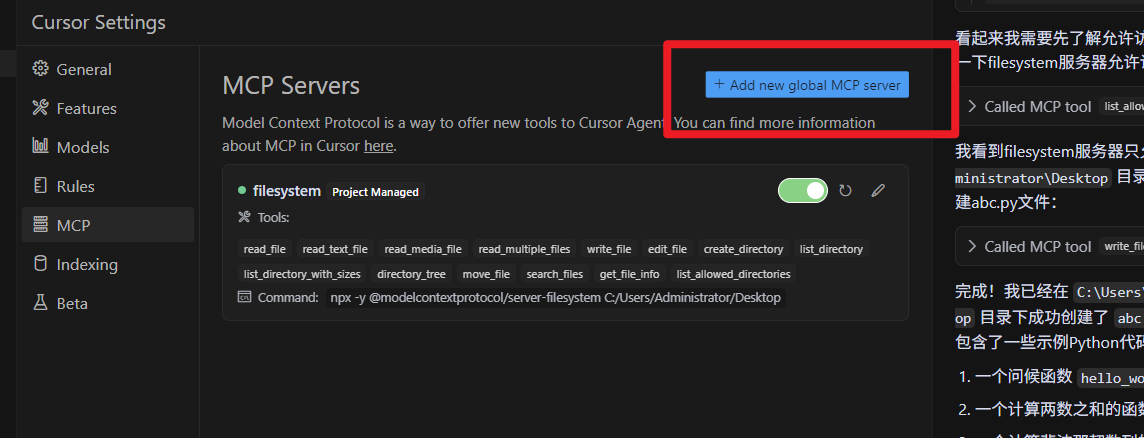The image size is (1144, 438).
Task: Click the Rules document icon
Action: (40, 185)
